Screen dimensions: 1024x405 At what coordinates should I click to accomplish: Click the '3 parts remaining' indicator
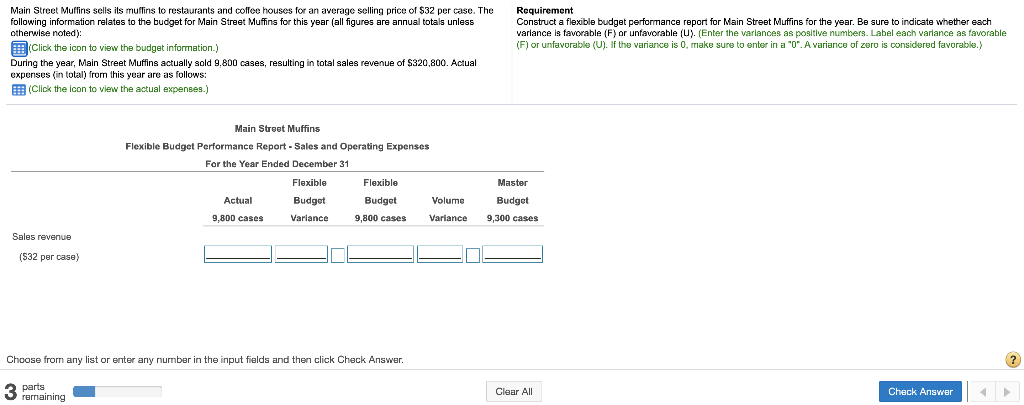click(35, 392)
